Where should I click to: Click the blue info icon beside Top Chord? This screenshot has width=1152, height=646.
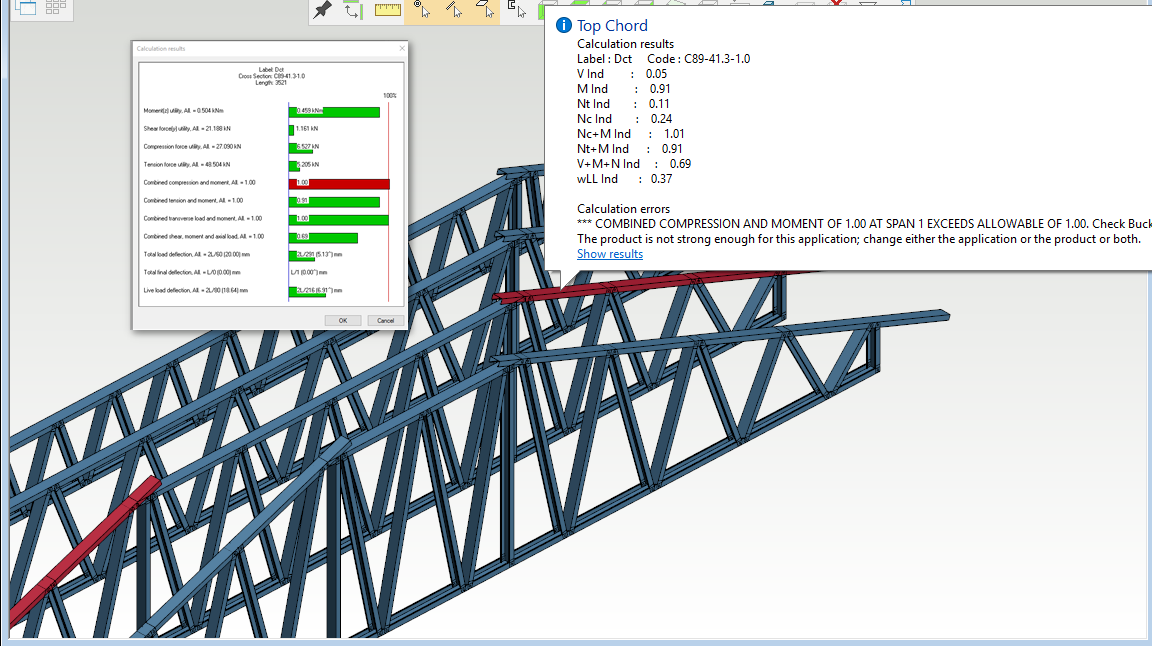coord(564,26)
